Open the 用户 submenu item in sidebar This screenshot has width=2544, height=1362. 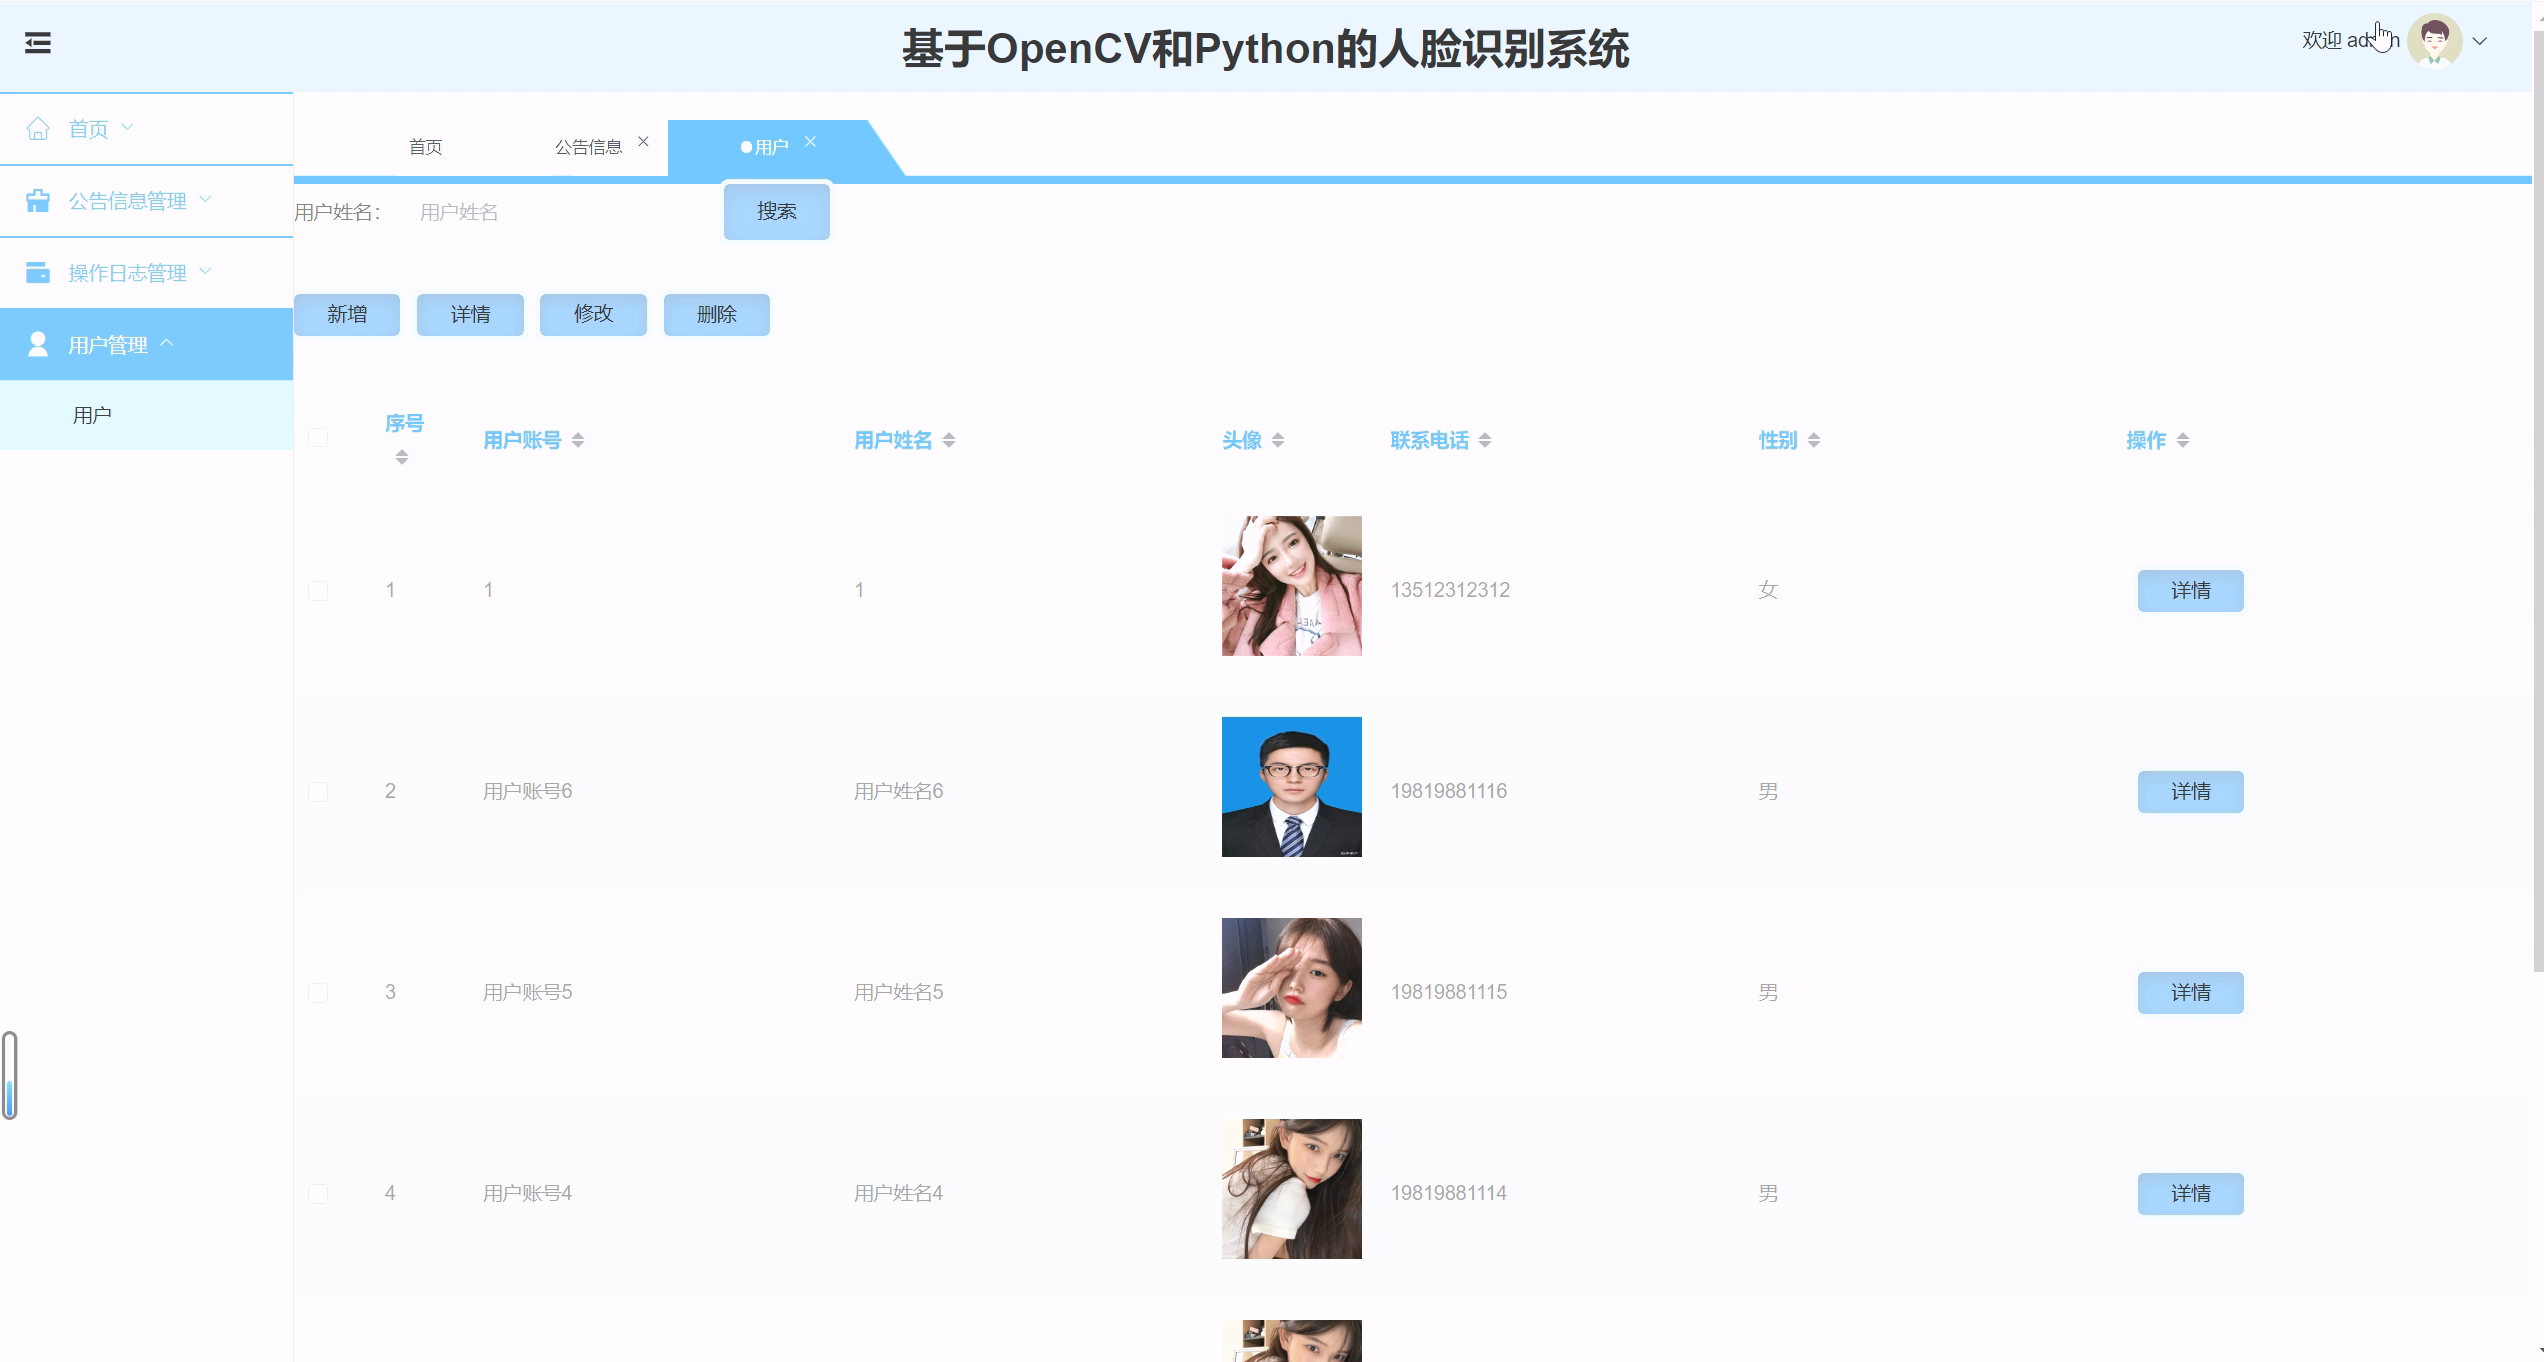pos(146,415)
